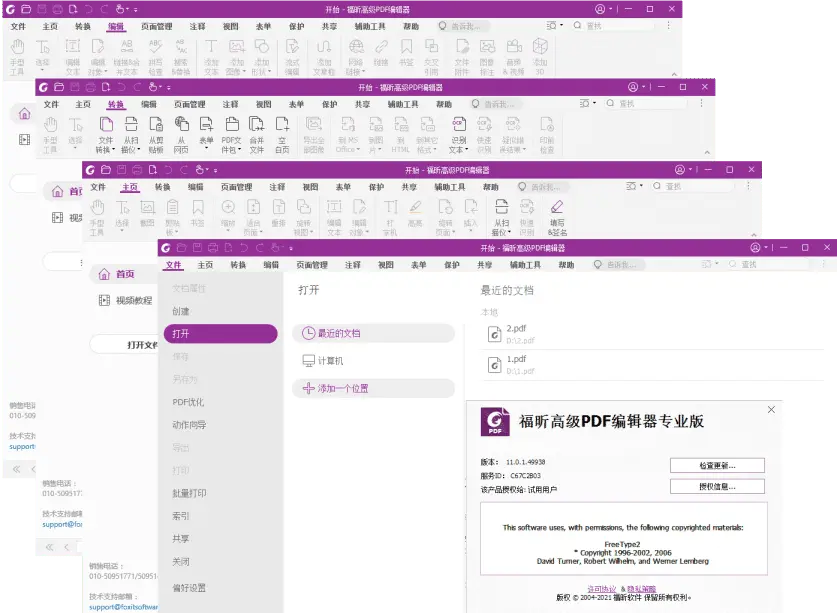837x613 pixels.
Task: Open the 注释 tab in the front window
Action: coord(352,265)
